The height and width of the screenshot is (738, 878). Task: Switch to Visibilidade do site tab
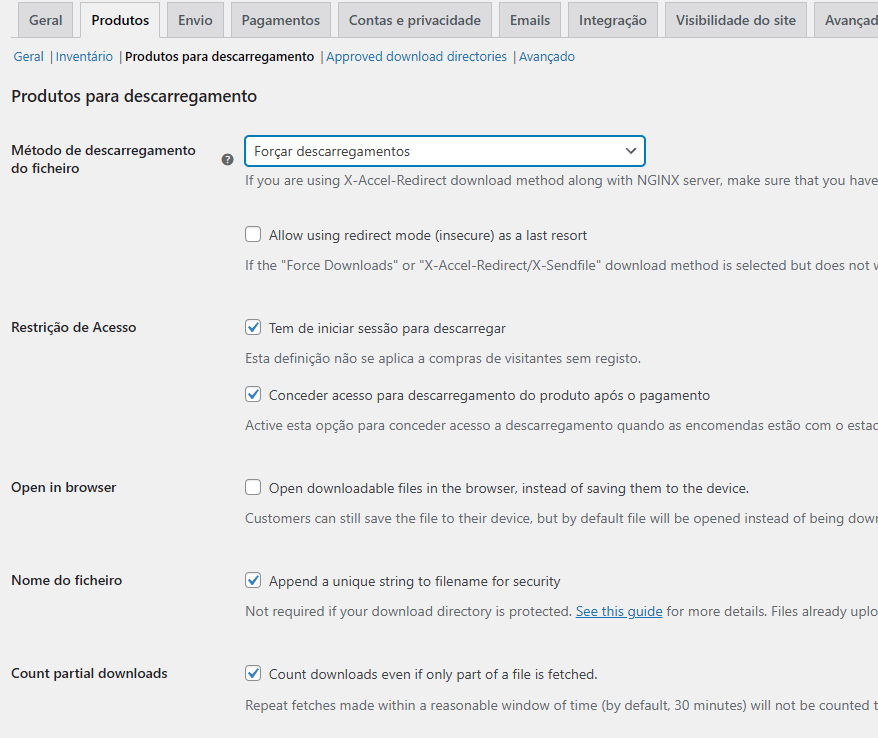735,19
